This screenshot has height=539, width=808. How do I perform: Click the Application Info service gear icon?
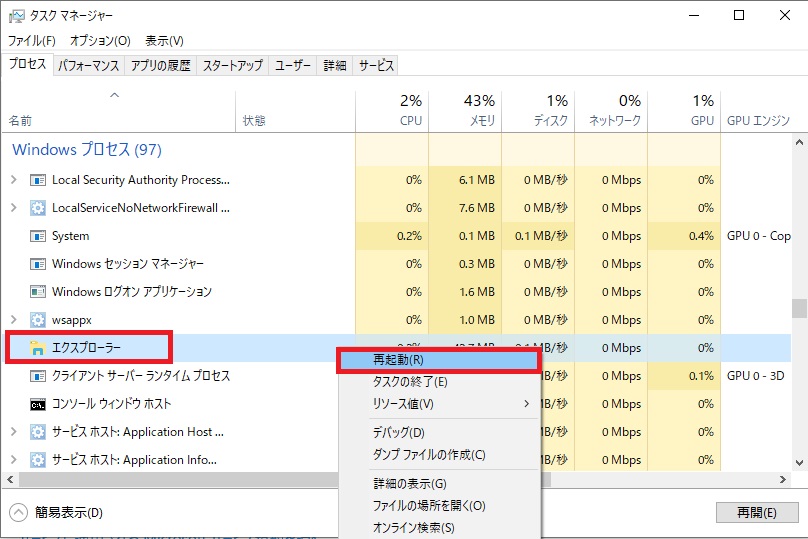point(38,460)
